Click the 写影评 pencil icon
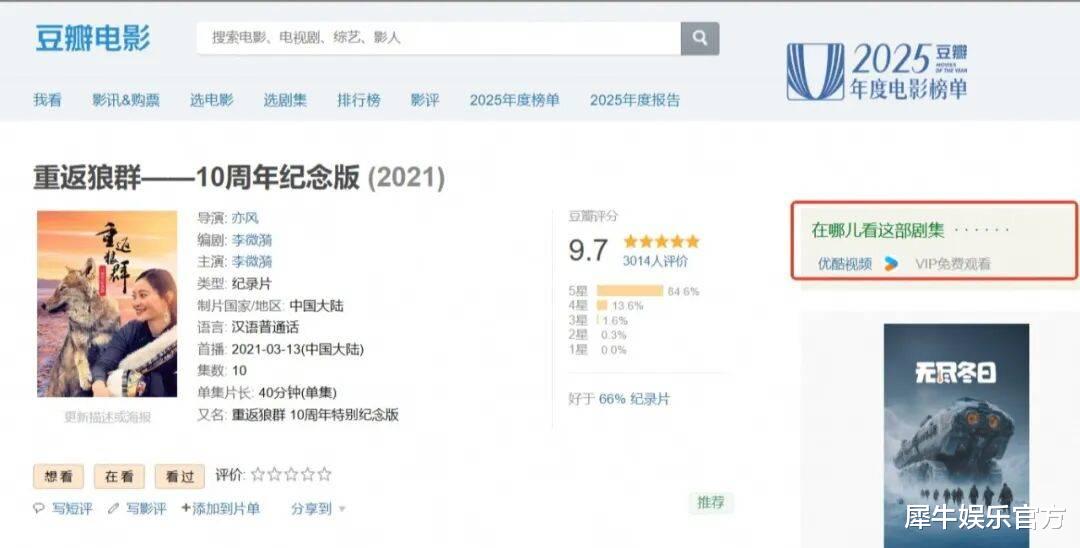Image resolution: width=1080 pixels, height=548 pixels. (113, 509)
